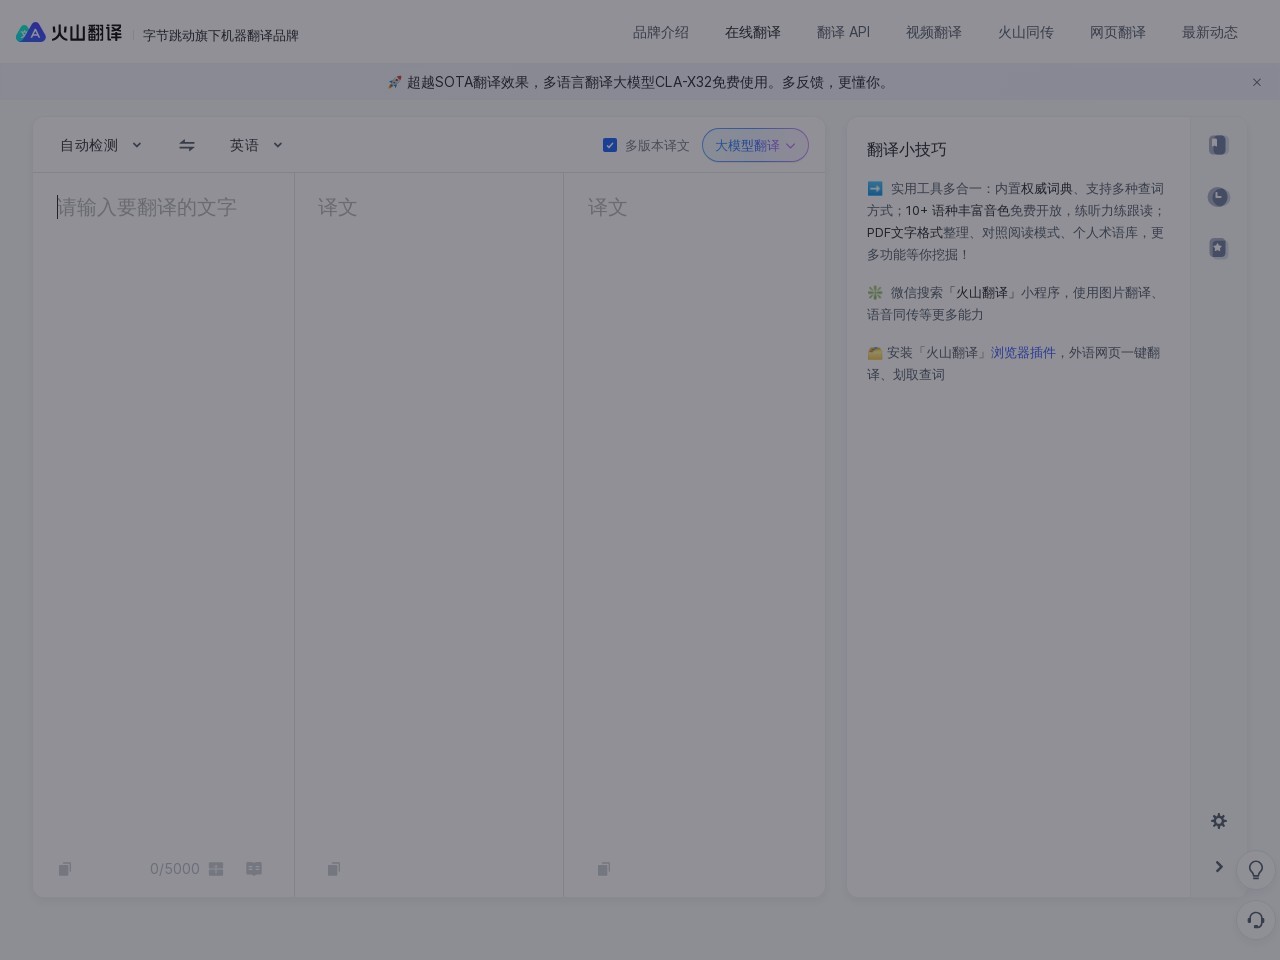
Task: Open 品牌介绍 nav item
Action: point(661,32)
